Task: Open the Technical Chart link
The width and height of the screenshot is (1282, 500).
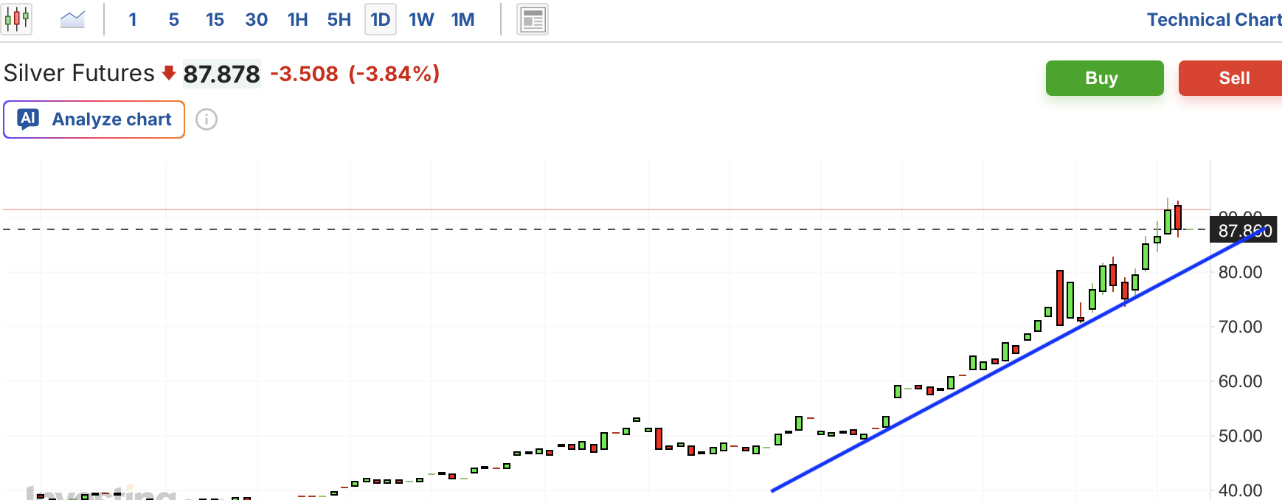Action: tap(1214, 20)
